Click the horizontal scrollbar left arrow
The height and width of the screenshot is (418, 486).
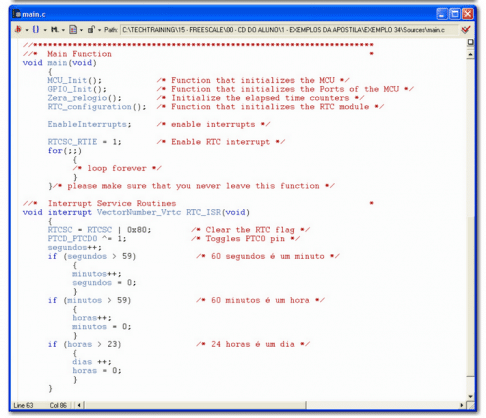[79, 405]
